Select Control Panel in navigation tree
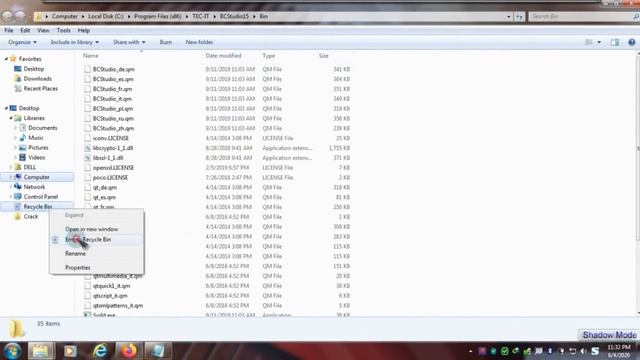Screen dimensions: 640x360 click(40, 197)
